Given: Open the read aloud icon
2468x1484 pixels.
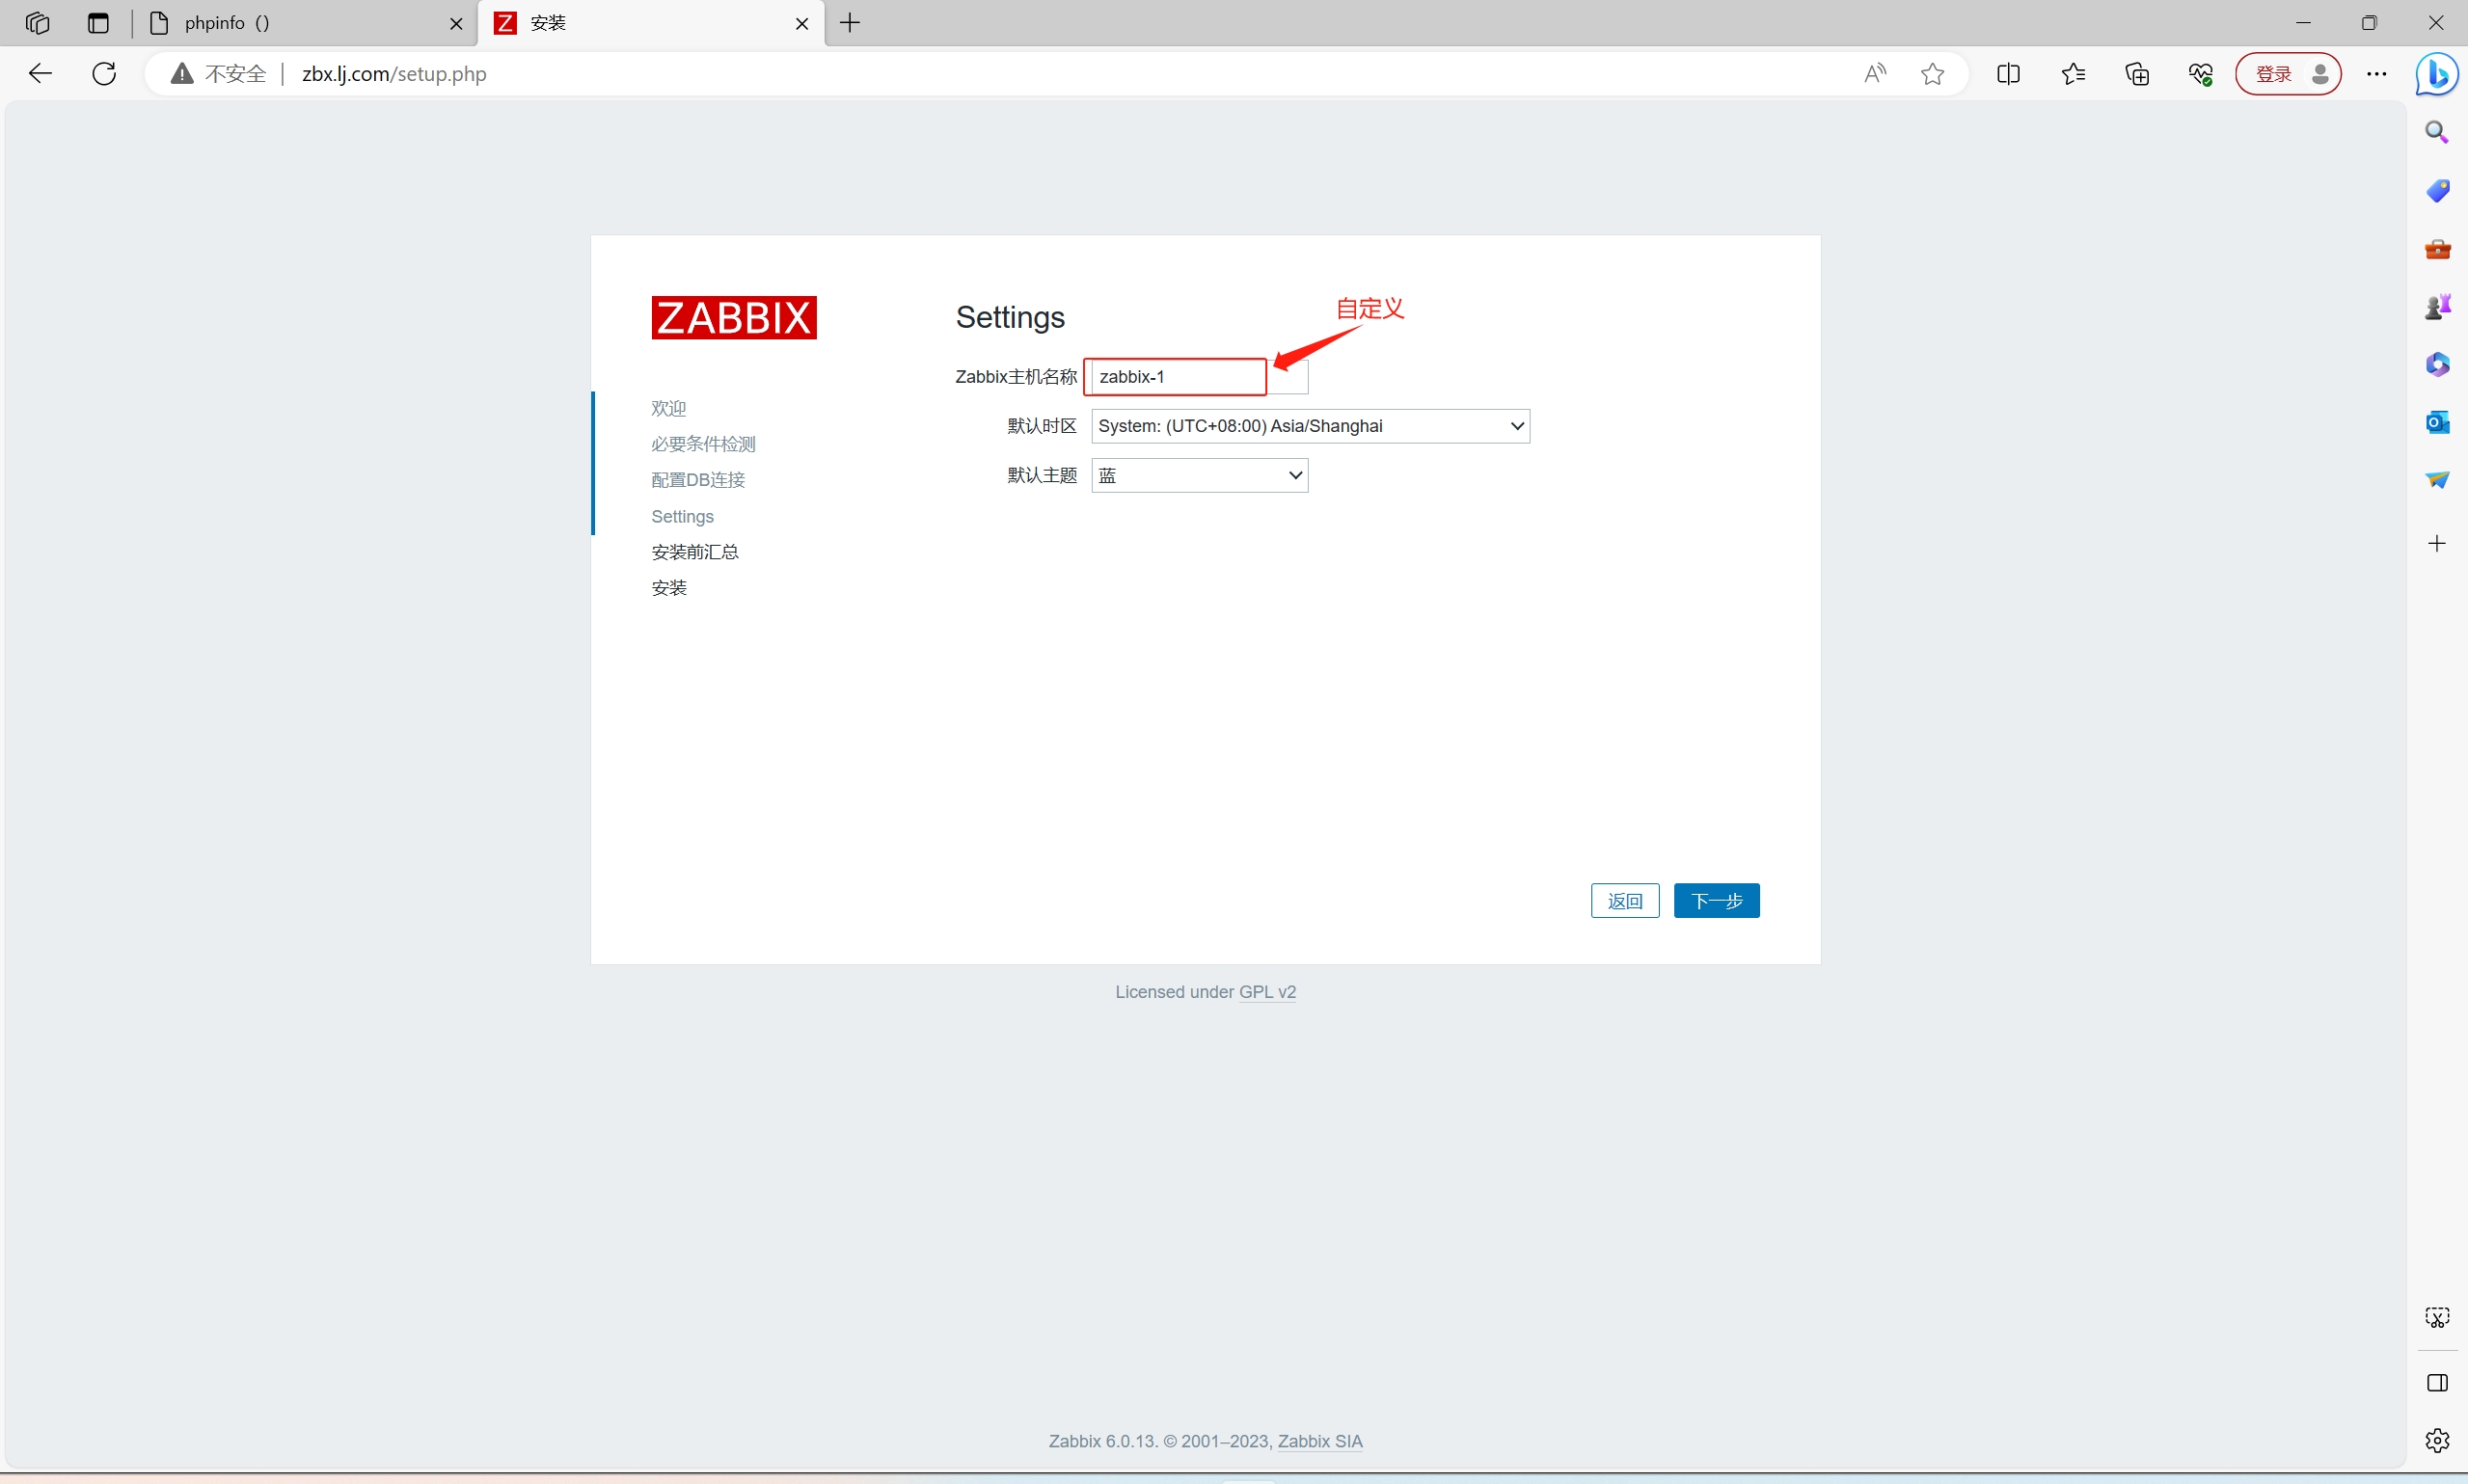Looking at the screenshot, I should pos(1875,73).
